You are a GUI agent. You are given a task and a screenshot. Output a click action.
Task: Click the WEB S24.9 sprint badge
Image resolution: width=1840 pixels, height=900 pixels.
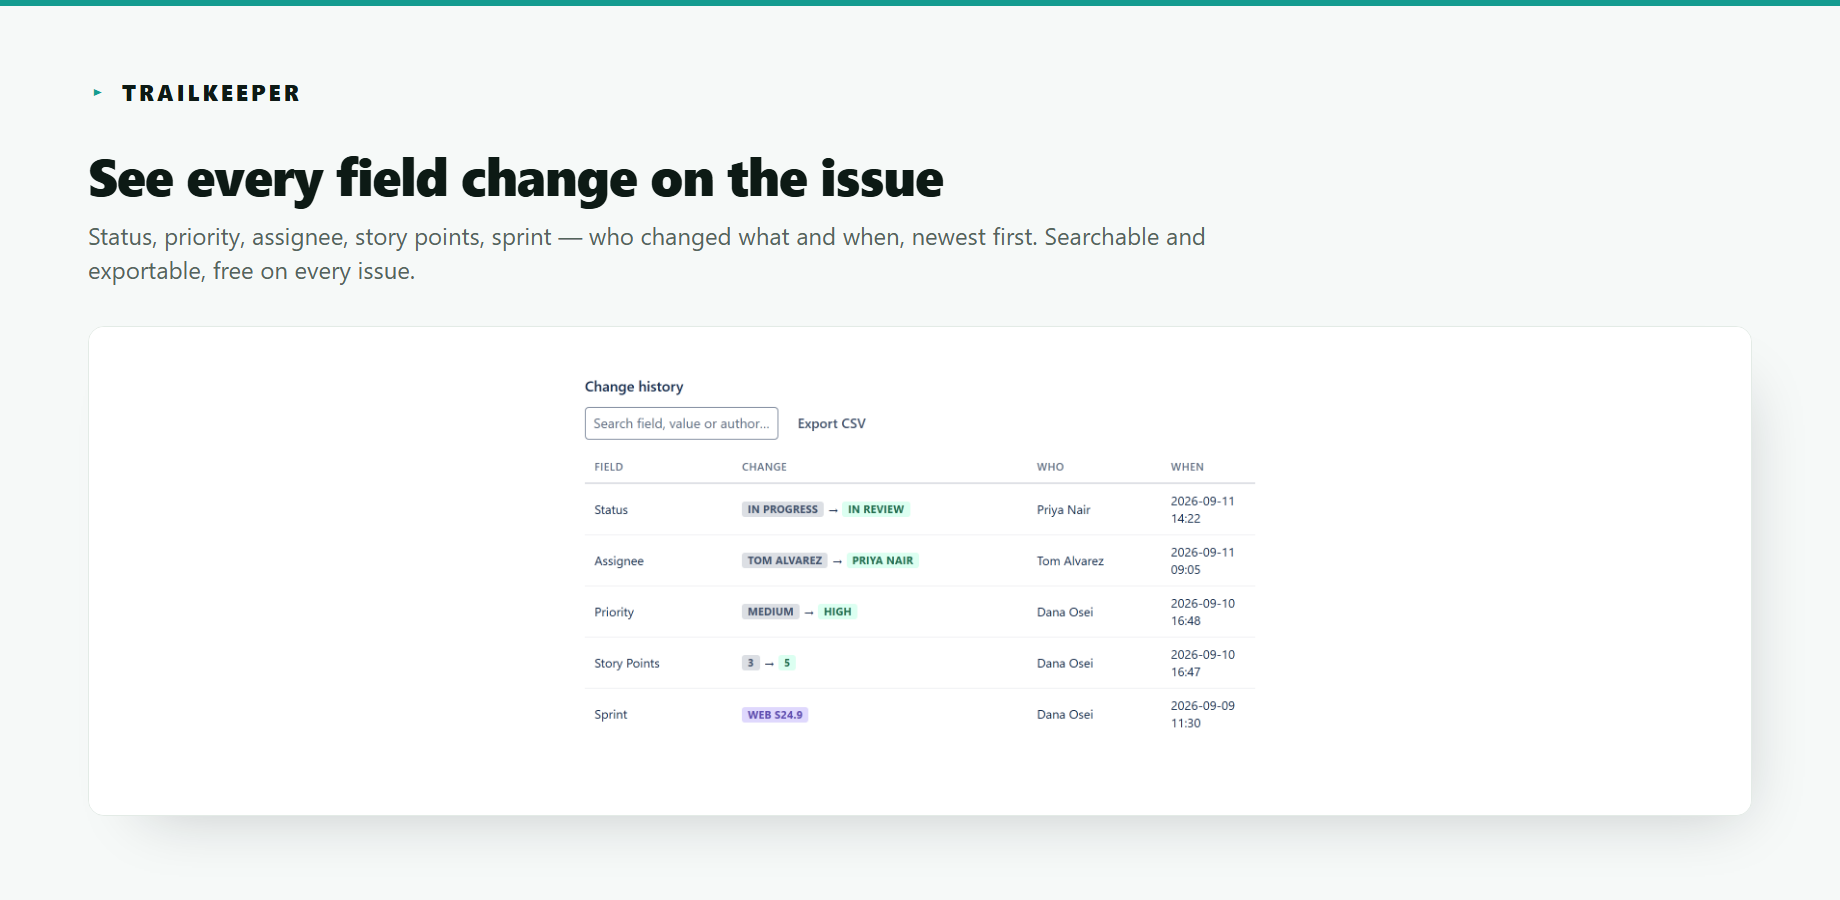pos(775,714)
